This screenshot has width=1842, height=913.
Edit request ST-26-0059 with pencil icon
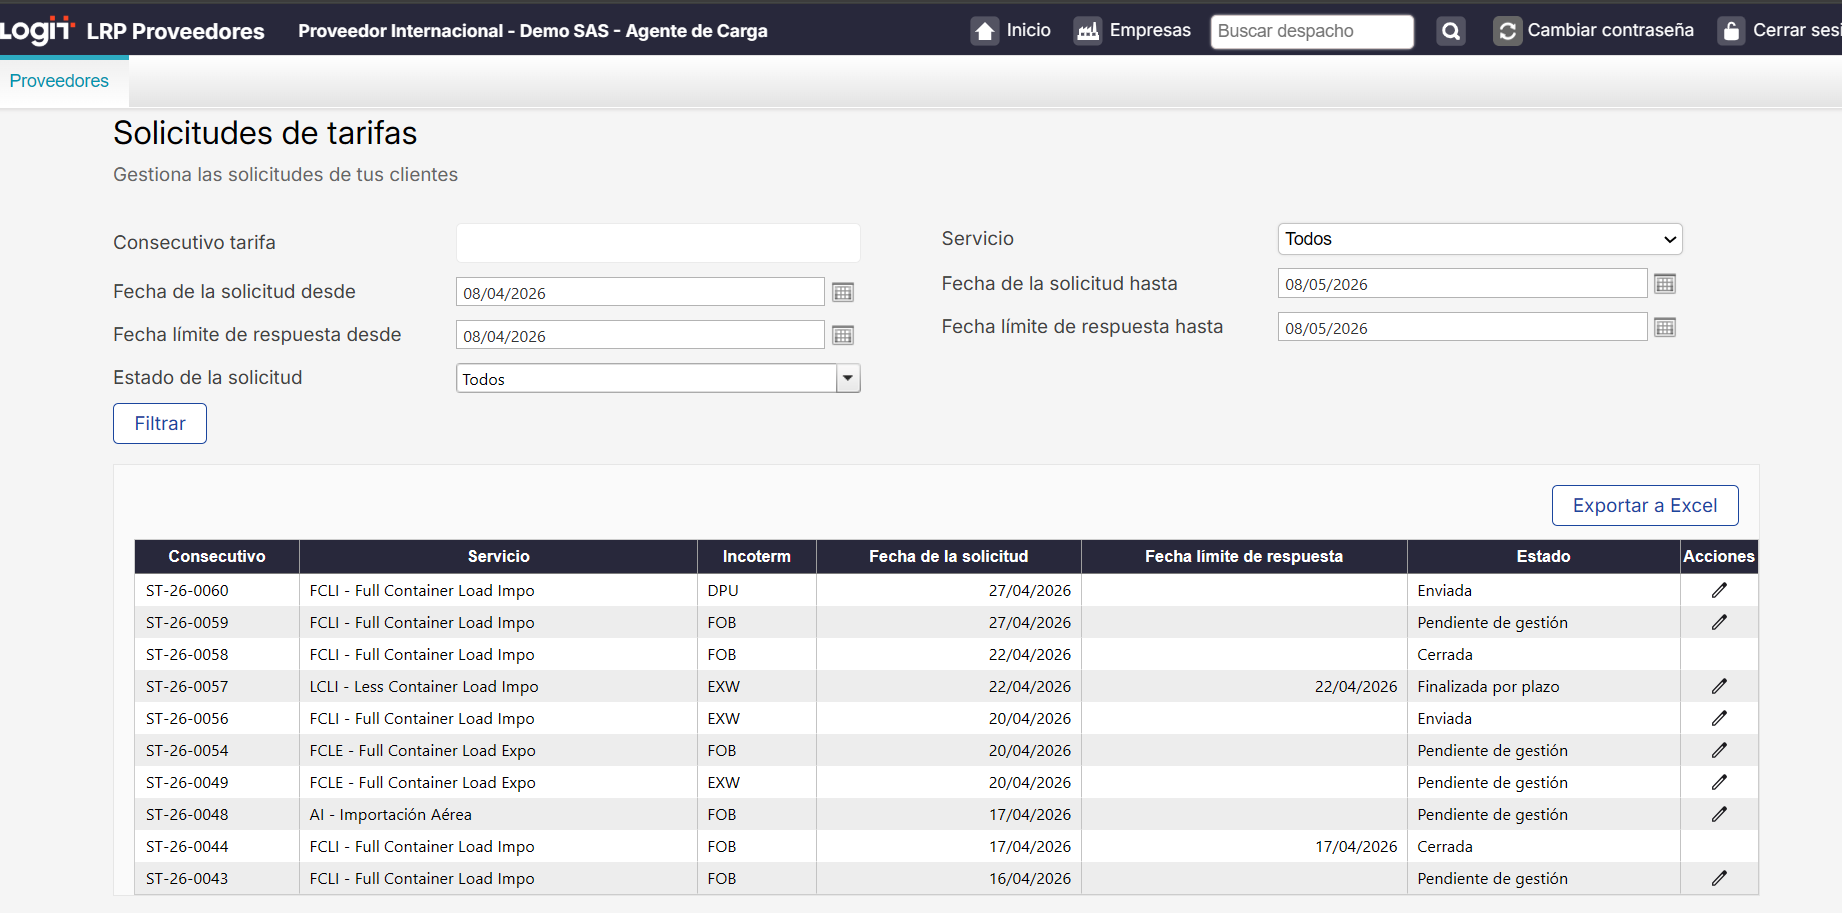coord(1719,622)
